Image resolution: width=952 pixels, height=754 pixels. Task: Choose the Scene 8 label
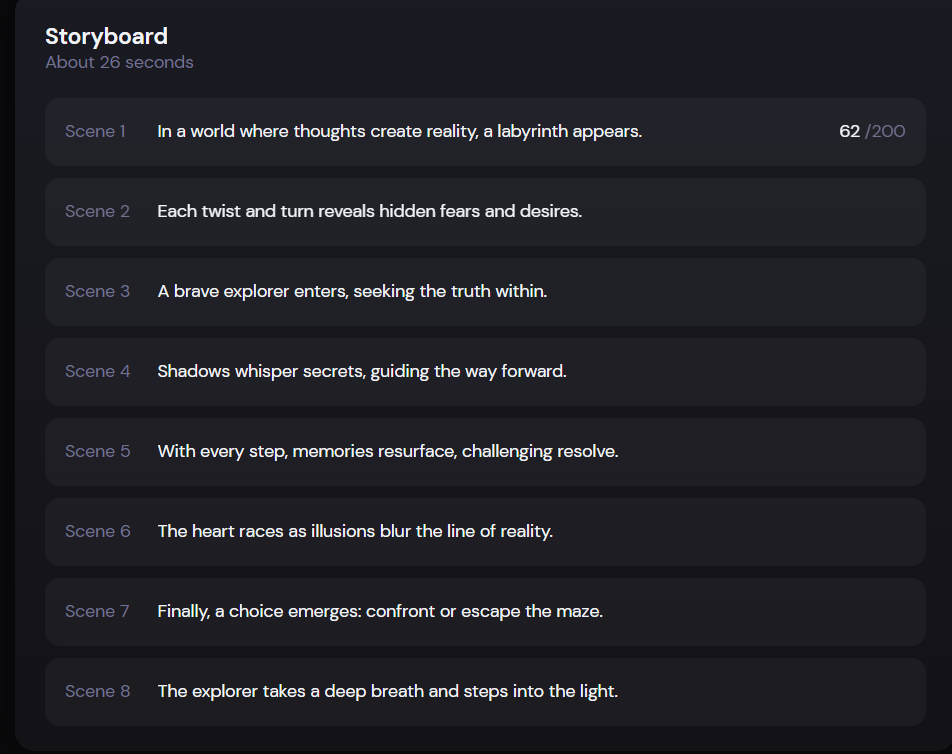point(97,691)
